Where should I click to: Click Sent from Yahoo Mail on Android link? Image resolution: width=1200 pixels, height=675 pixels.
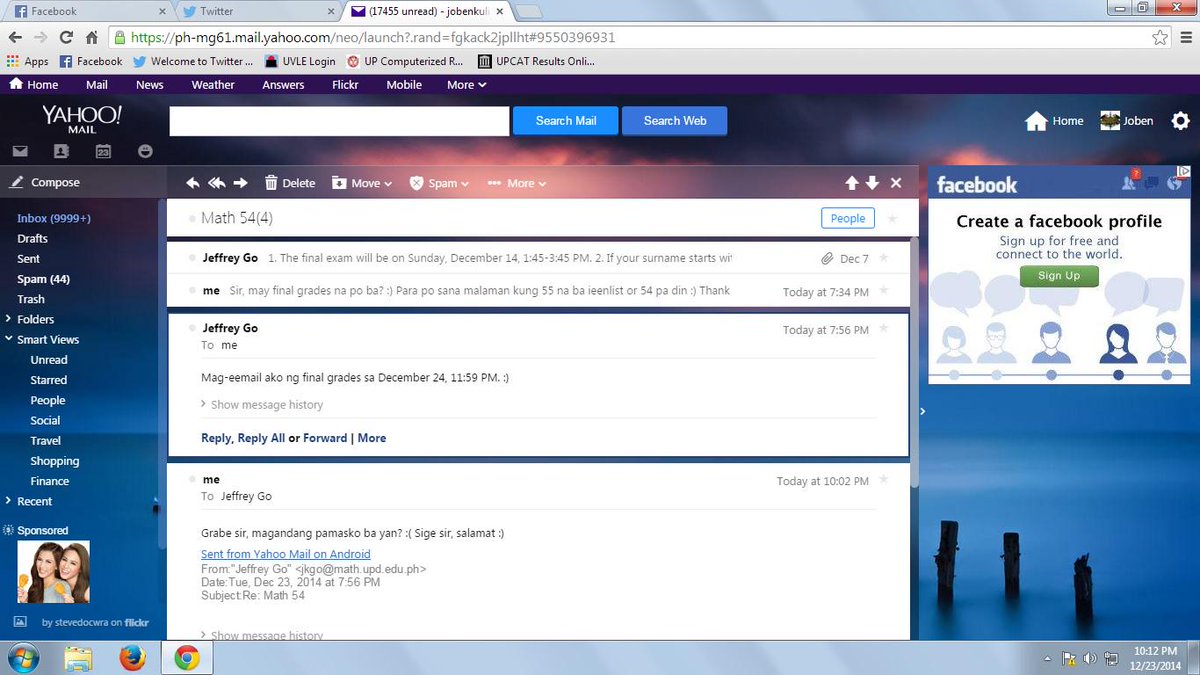286,554
